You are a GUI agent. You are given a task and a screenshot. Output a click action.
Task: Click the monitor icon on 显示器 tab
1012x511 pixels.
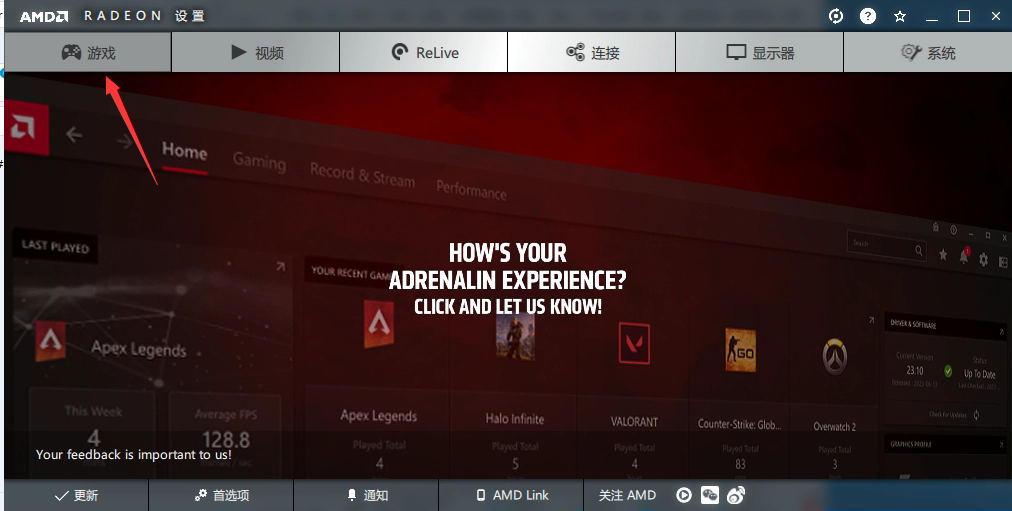point(736,52)
